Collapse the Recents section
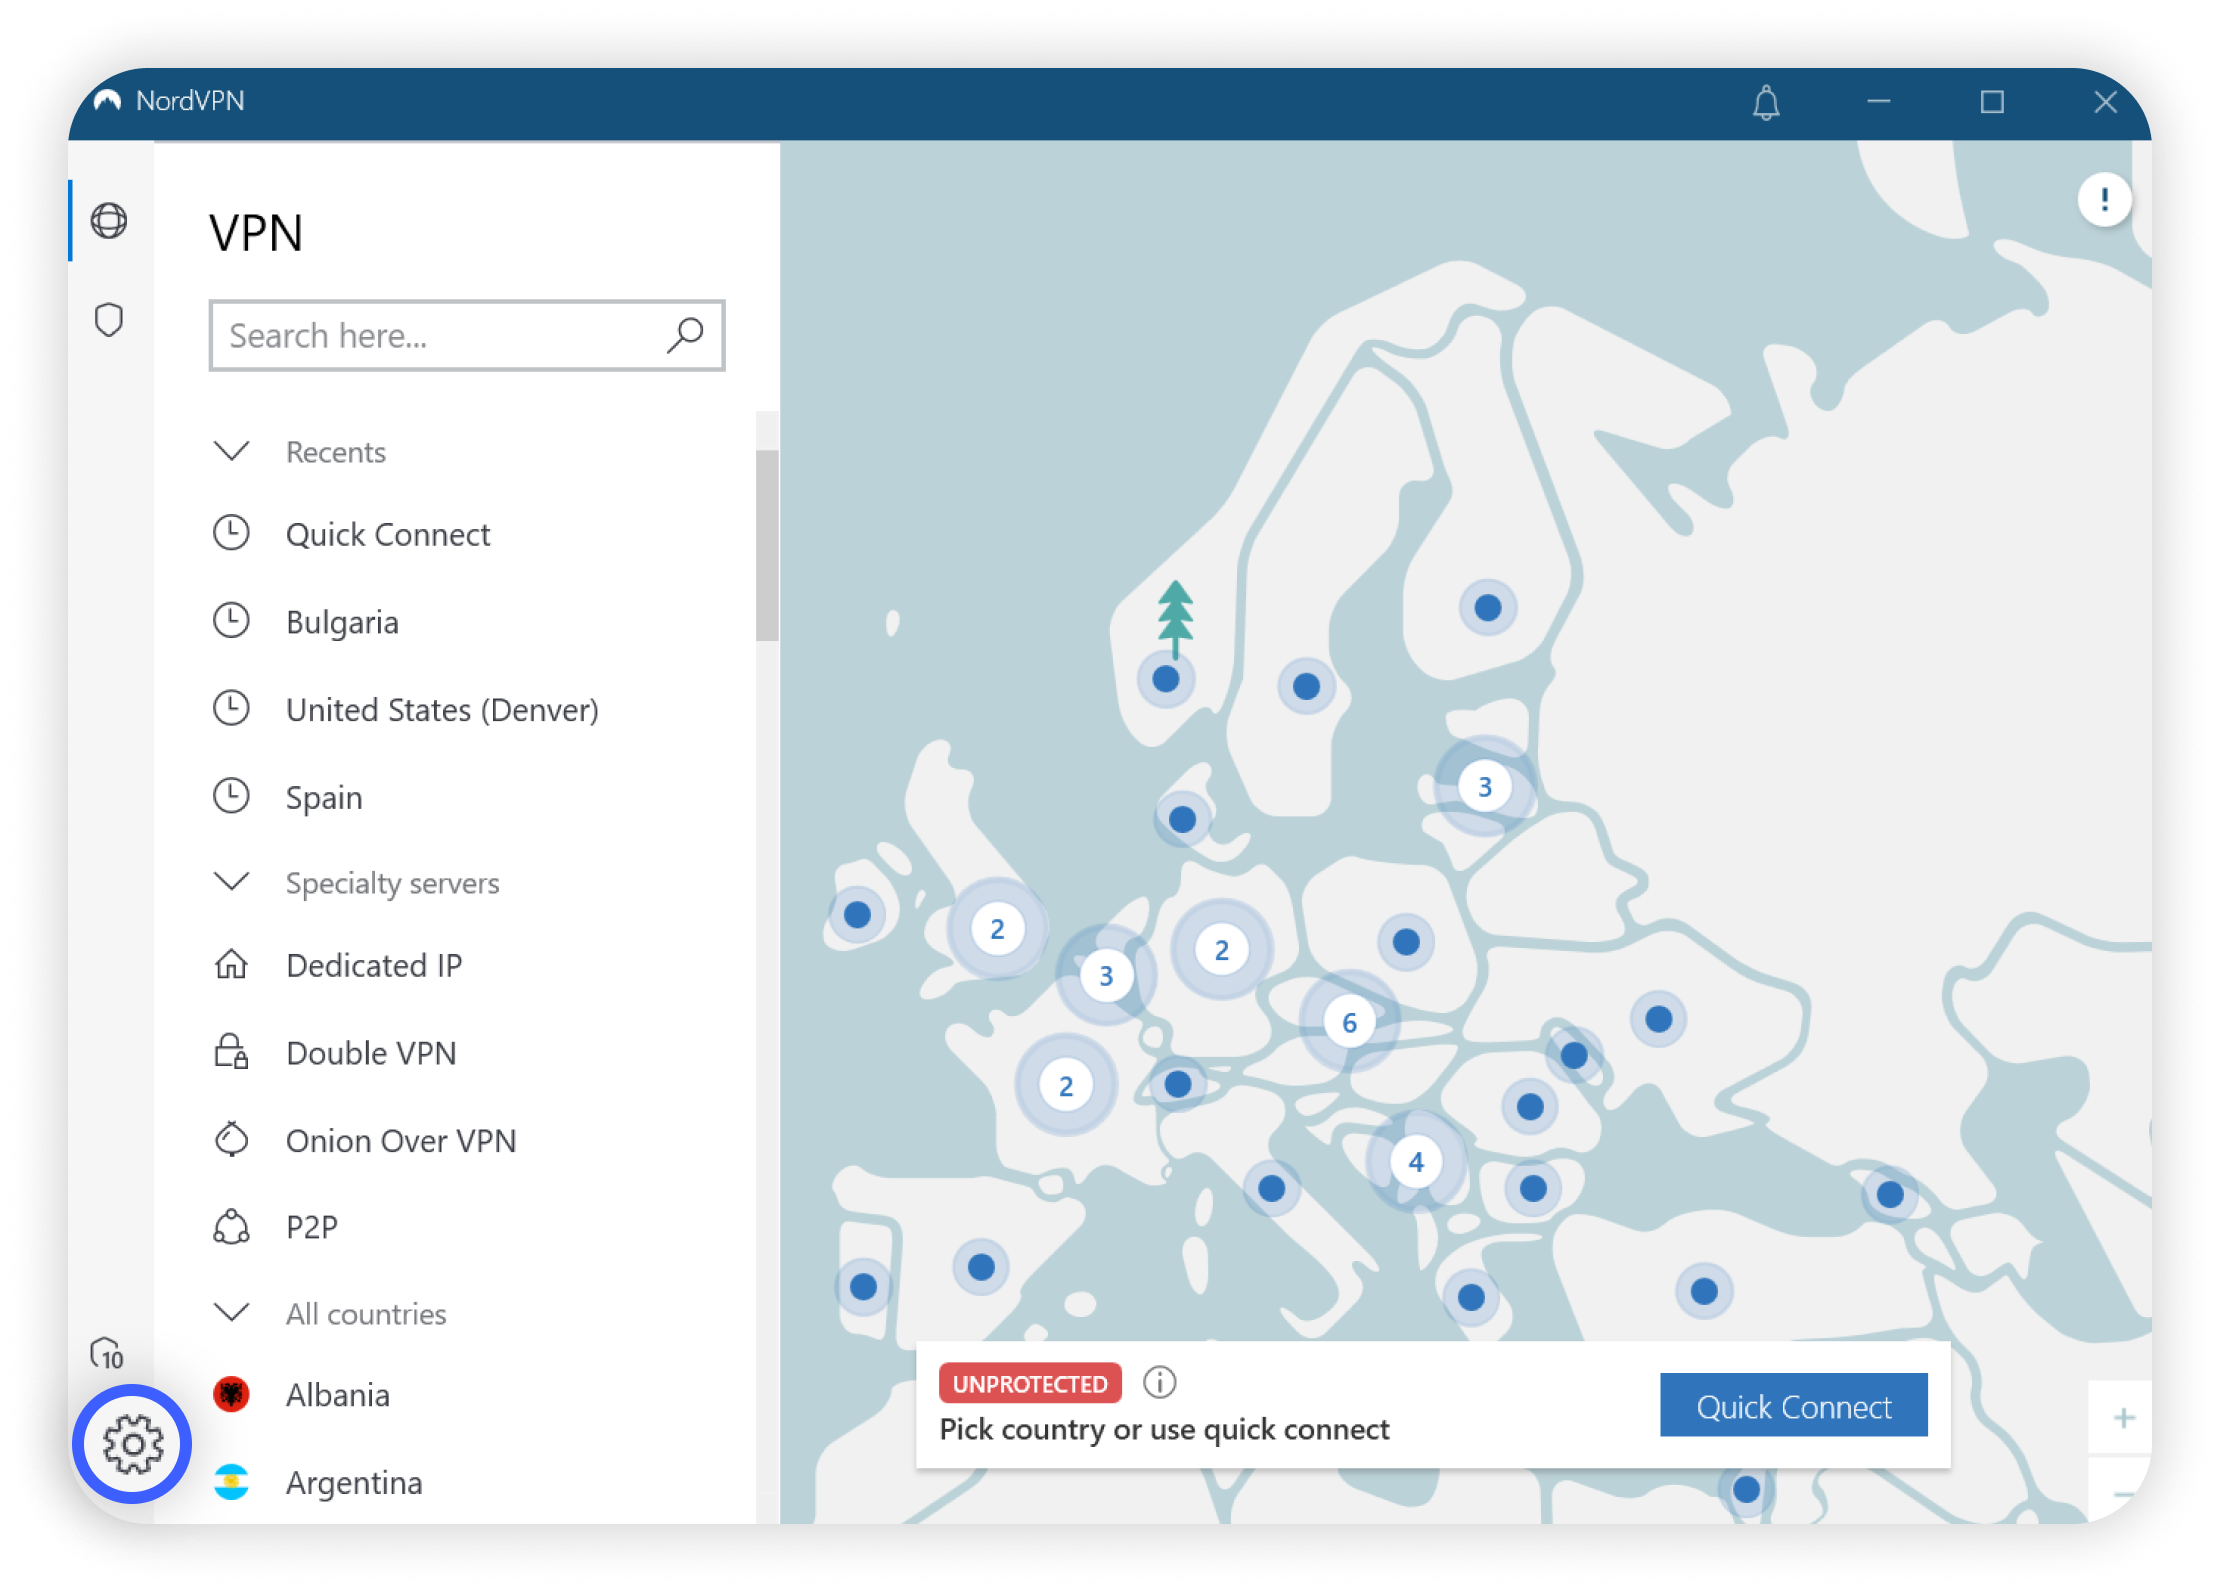This screenshot has height=1592, width=2220. tap(232, 452)
